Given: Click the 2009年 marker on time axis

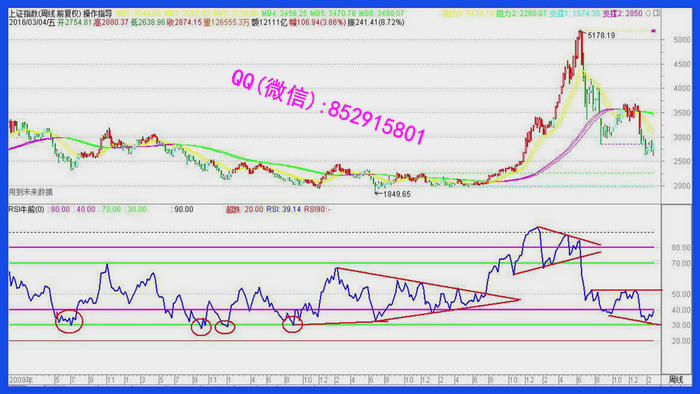Looking at the screenshot, I should coord(21,380).
